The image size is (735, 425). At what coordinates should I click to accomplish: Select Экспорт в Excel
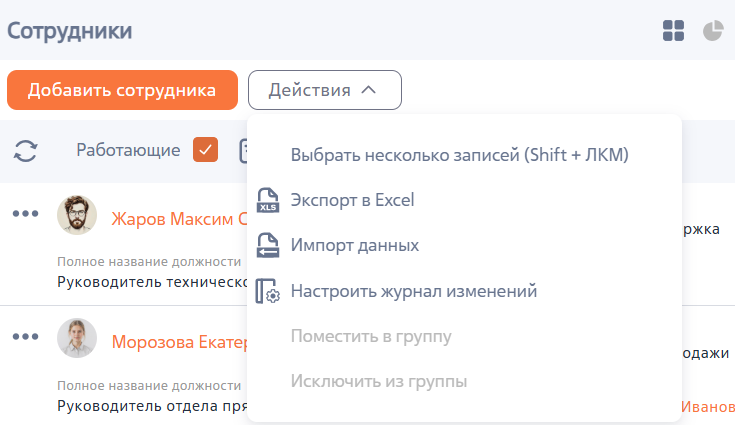point(352,200)
